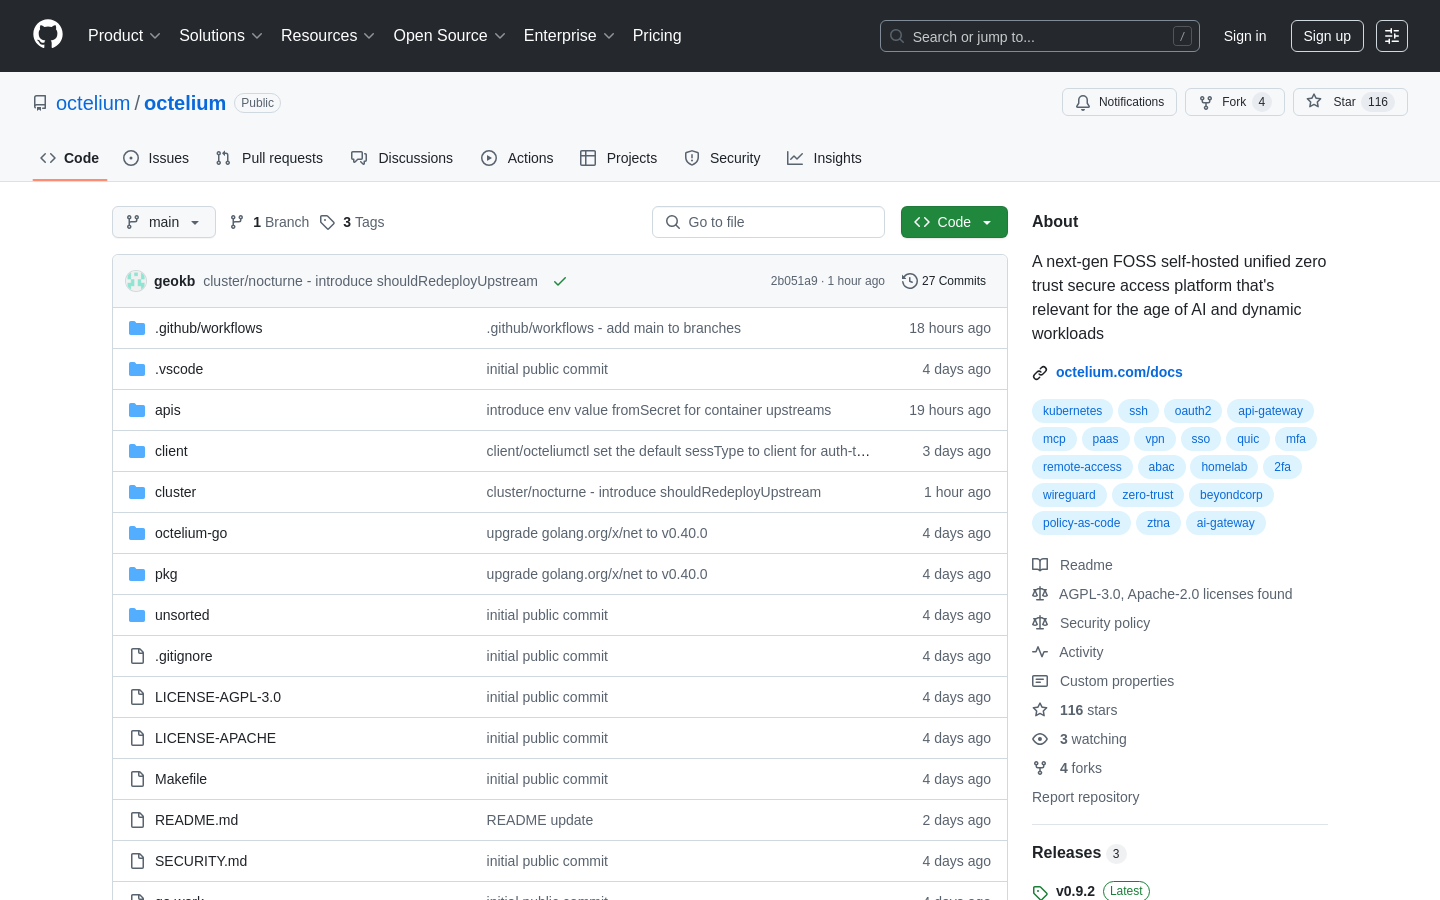This screenshot has height=900, width=1440.
Task: Open the octelium owner link
Action: click(93, 103)
